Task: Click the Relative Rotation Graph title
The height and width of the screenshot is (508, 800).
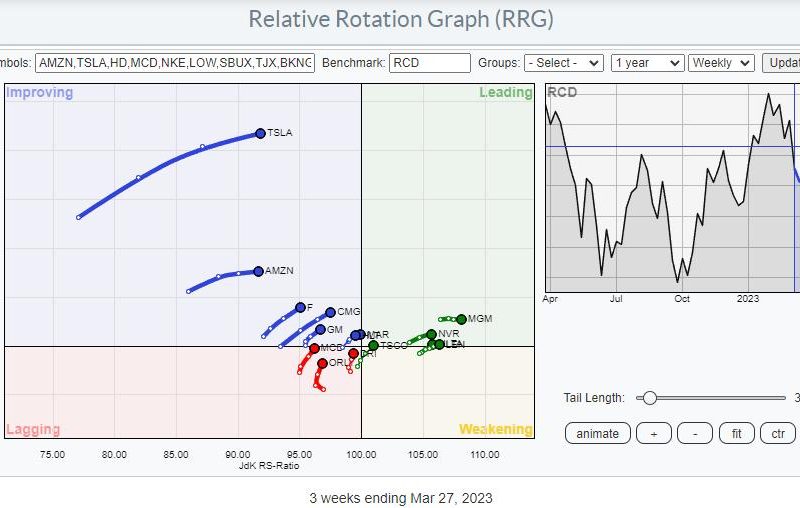Action: [401, 19]
